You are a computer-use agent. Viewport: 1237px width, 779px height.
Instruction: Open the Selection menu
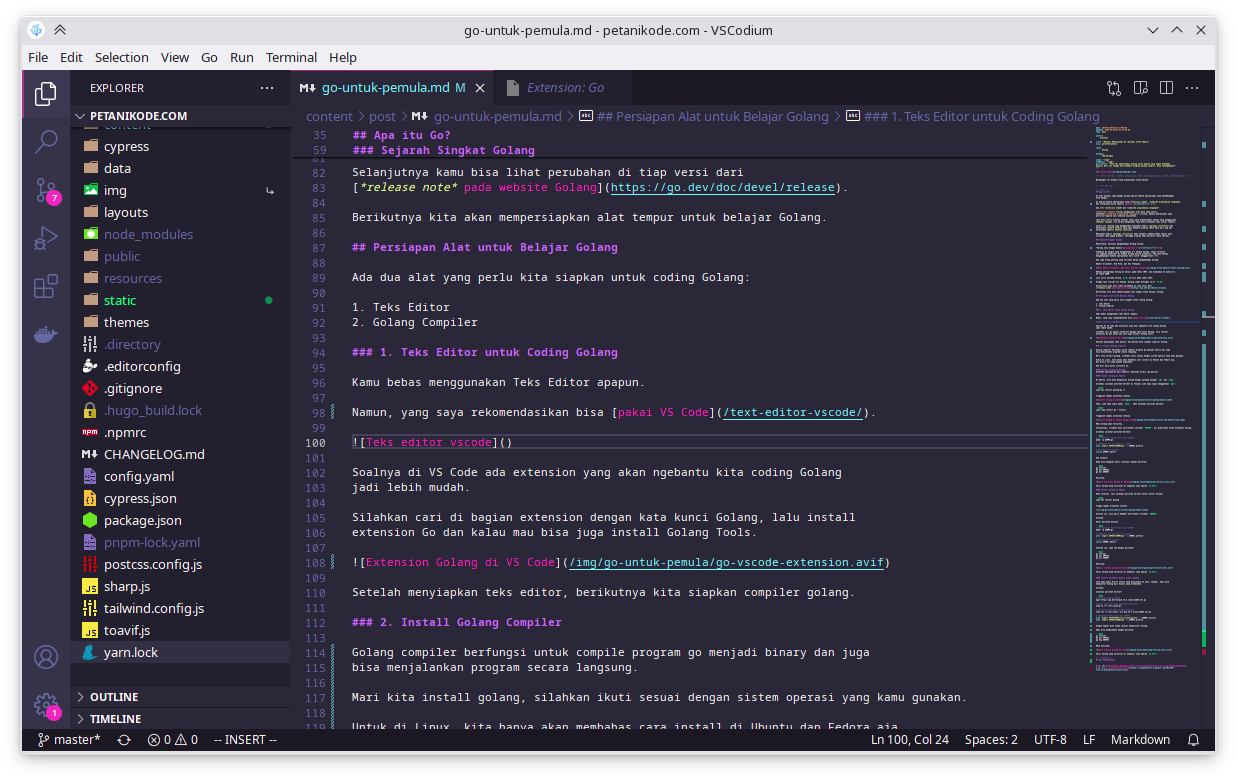tap(122, 57)
